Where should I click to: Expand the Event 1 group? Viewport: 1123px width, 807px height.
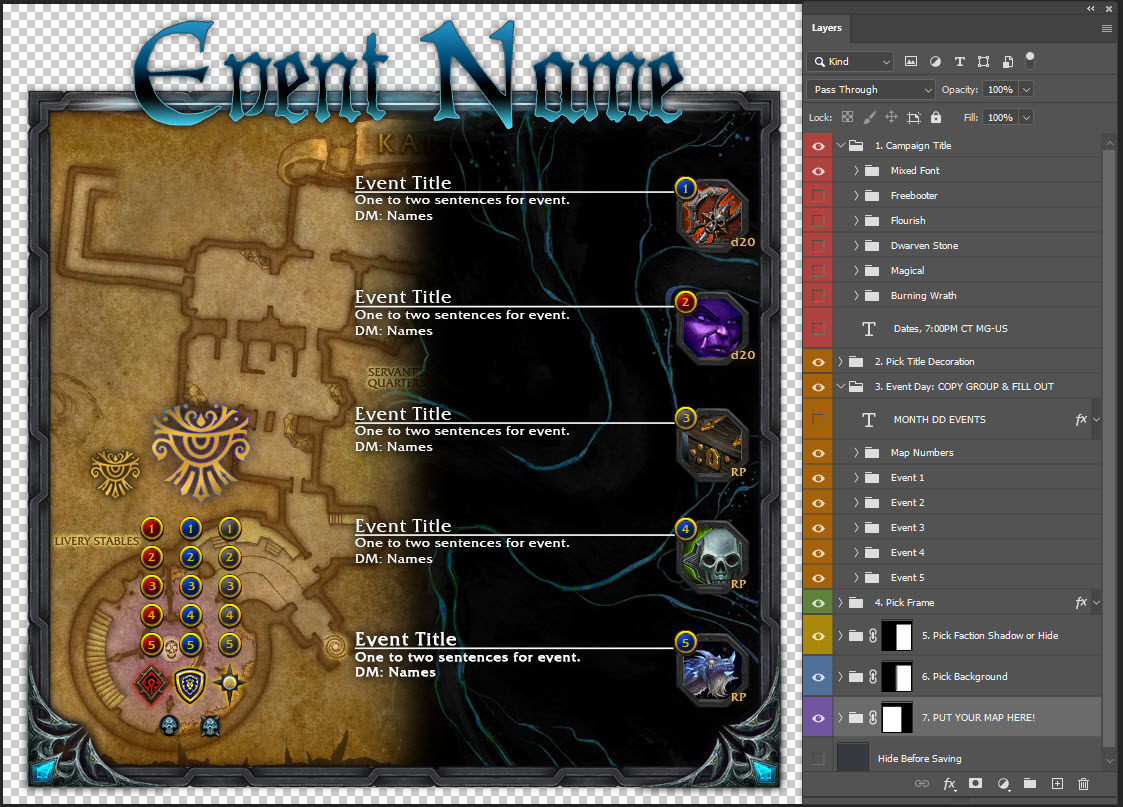point(856,478)
